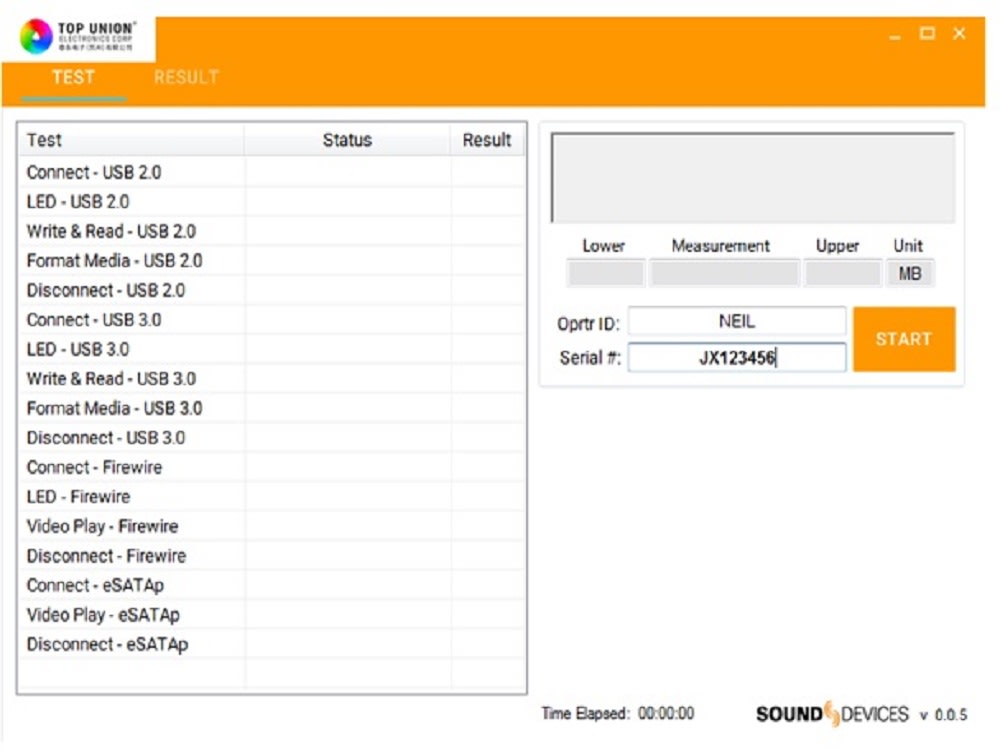Click the Serial # label

590,358
